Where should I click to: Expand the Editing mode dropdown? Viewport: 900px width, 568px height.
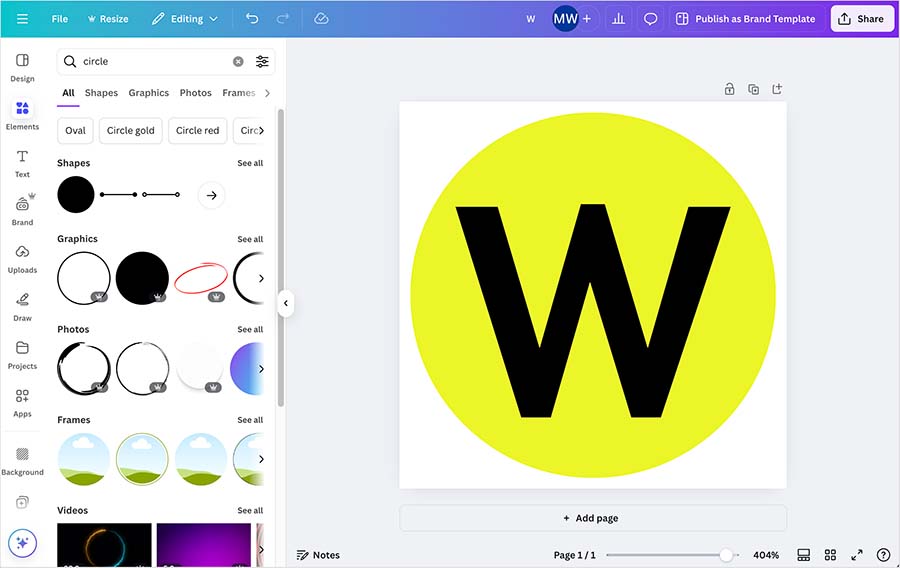point(185,19)
